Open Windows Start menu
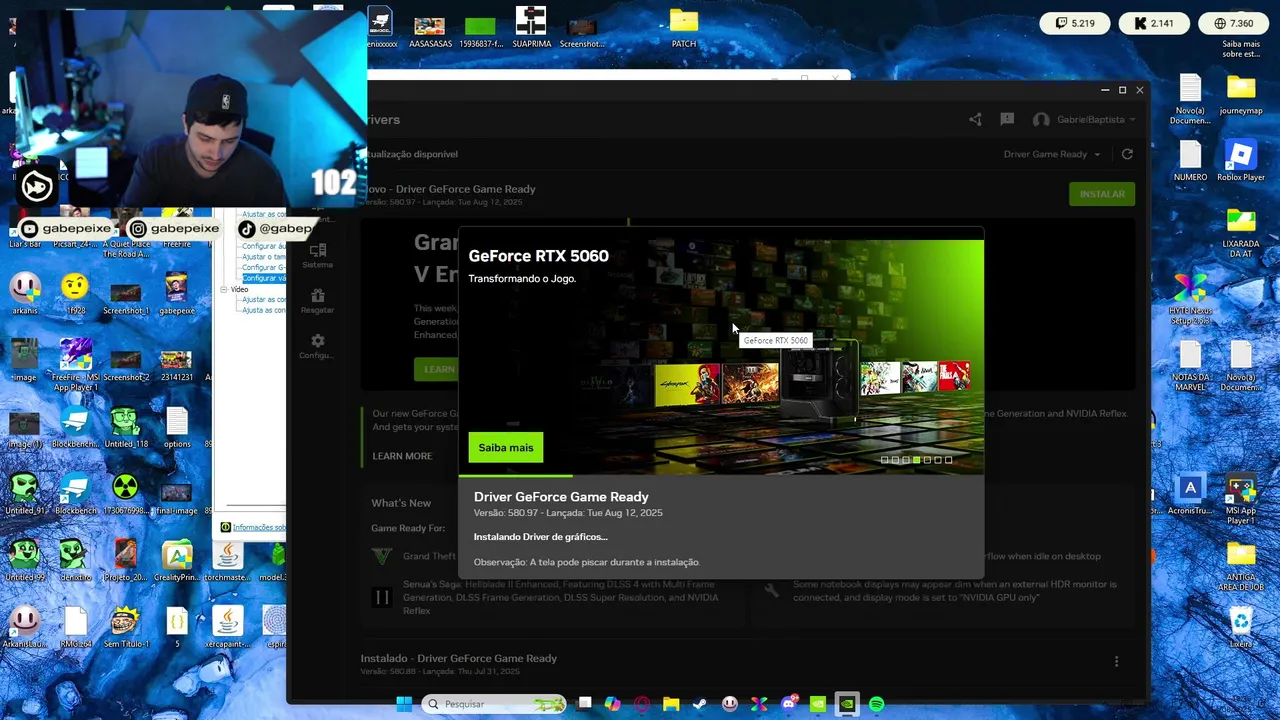This screenshot has height=720, width=1280. click(404, 704)
